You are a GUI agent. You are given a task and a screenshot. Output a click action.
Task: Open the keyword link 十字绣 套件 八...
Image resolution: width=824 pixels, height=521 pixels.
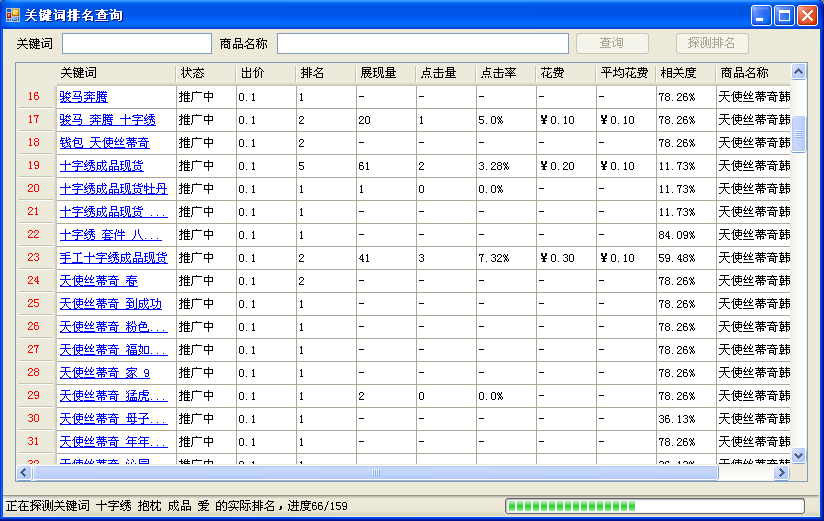(111, 235)
